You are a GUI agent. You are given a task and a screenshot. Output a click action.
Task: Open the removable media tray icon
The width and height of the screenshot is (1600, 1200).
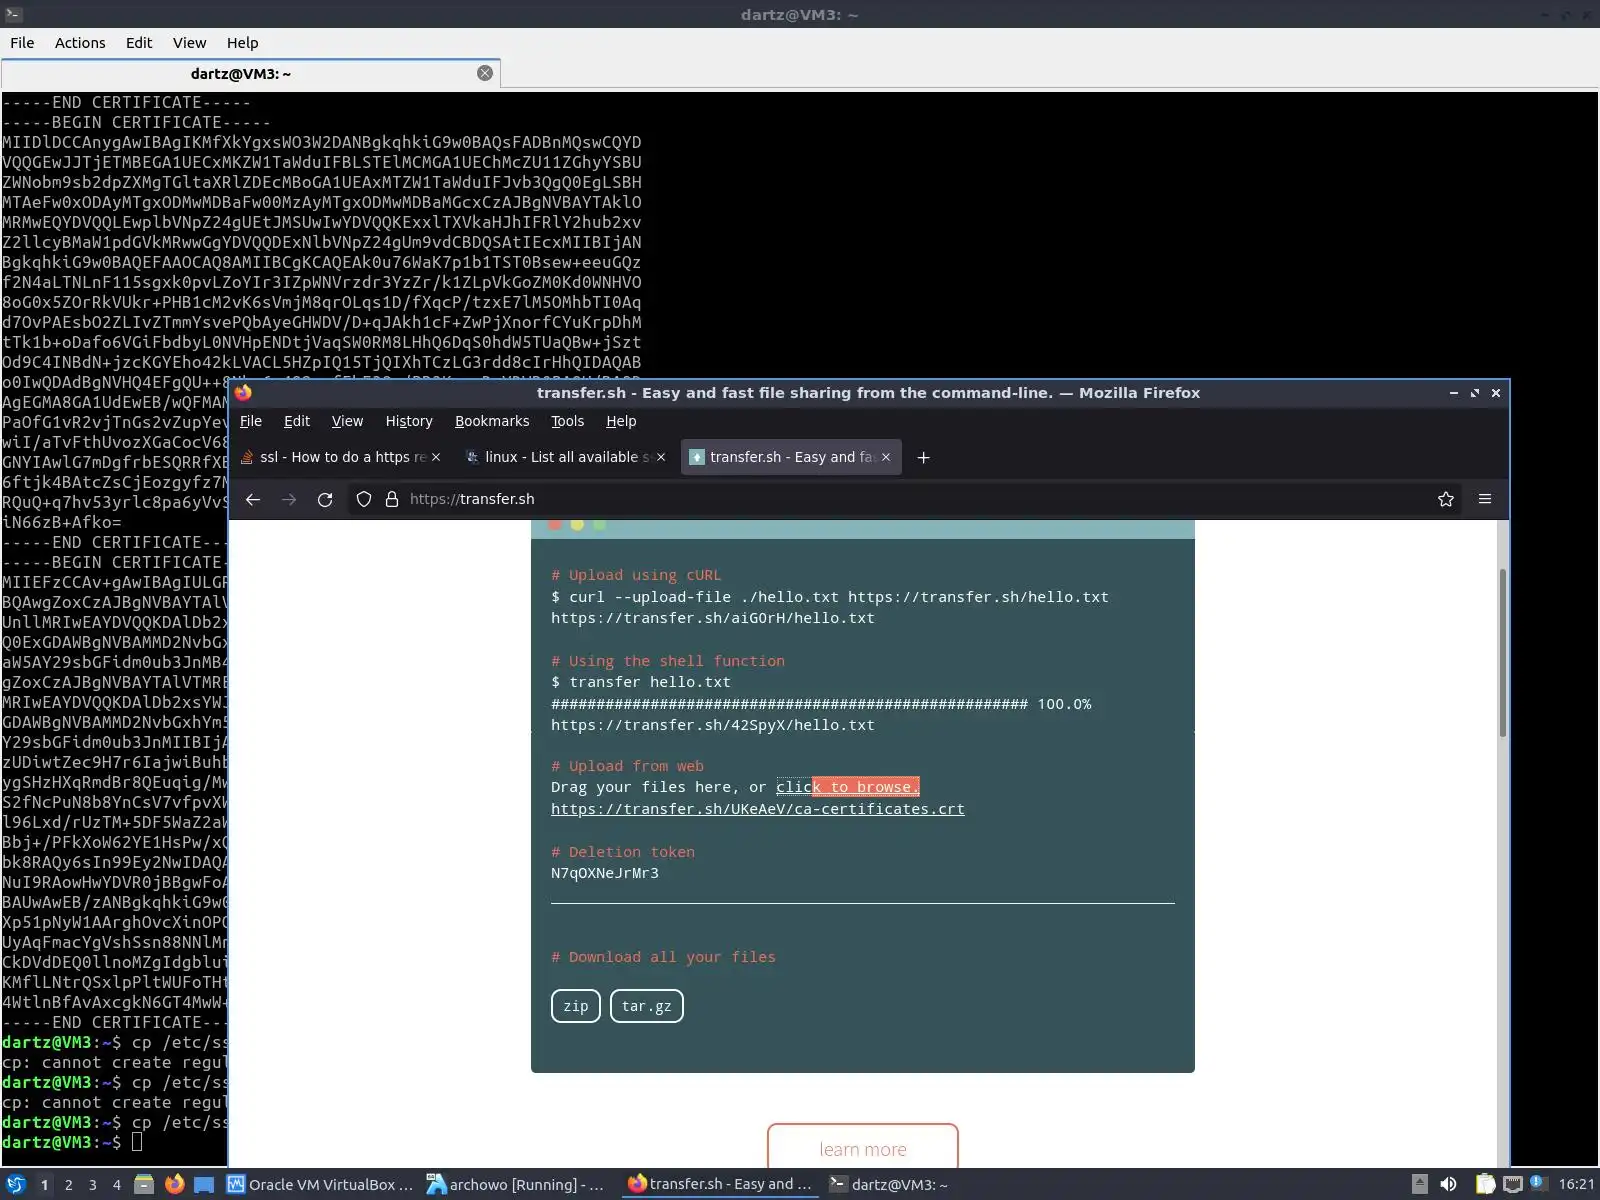(x=1419, y=1184)
